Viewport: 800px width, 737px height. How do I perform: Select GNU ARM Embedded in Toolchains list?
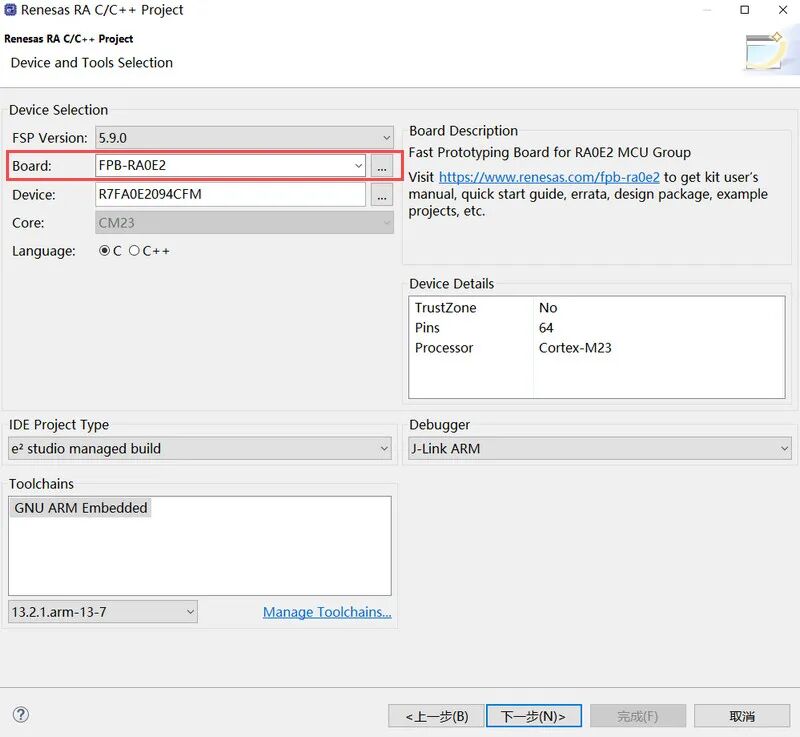[81, 508]
